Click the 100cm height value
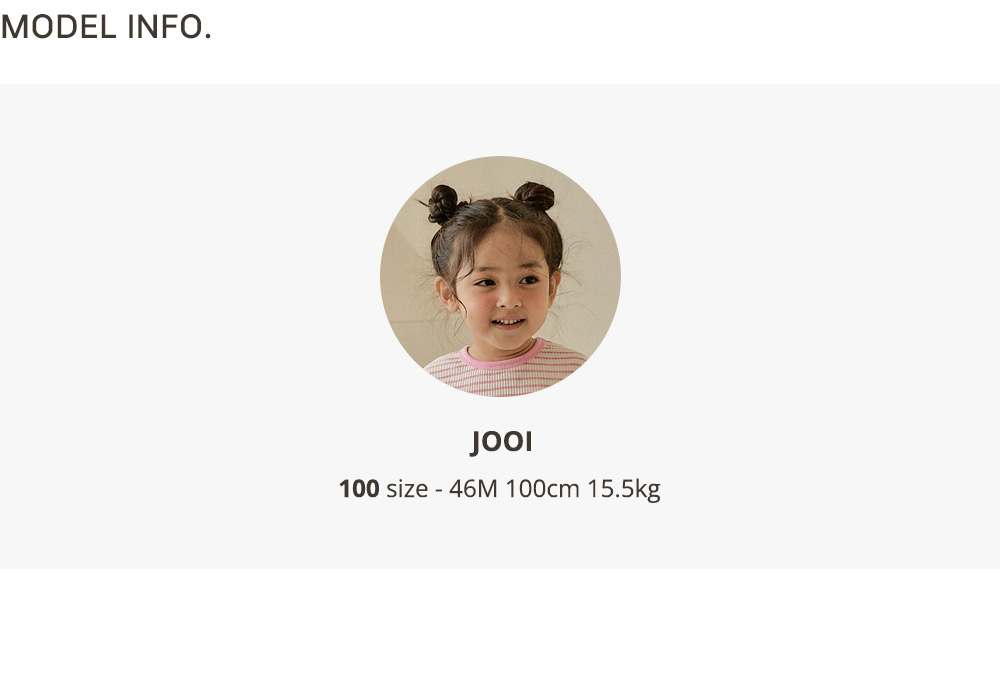 click(543, 489)
